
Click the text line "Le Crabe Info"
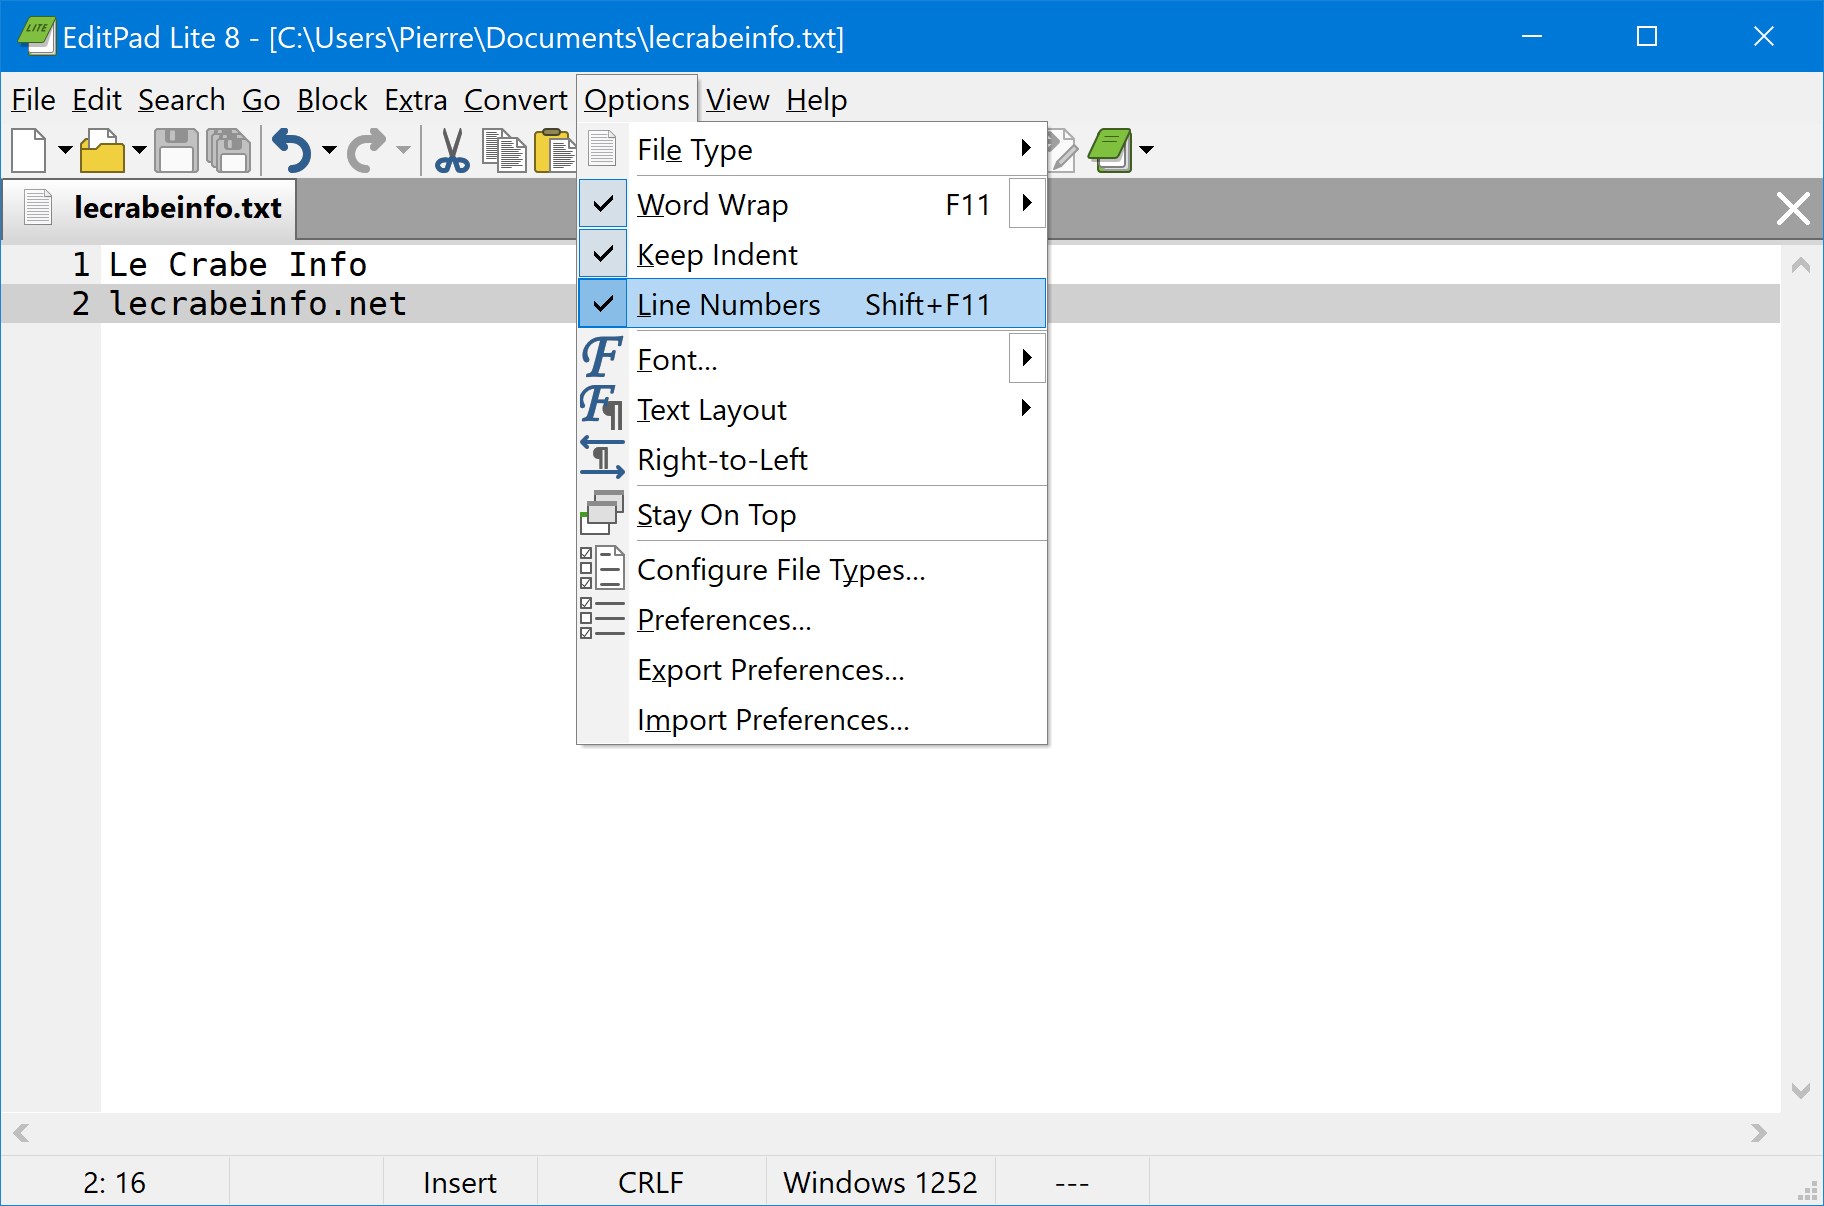pos(238,265)
